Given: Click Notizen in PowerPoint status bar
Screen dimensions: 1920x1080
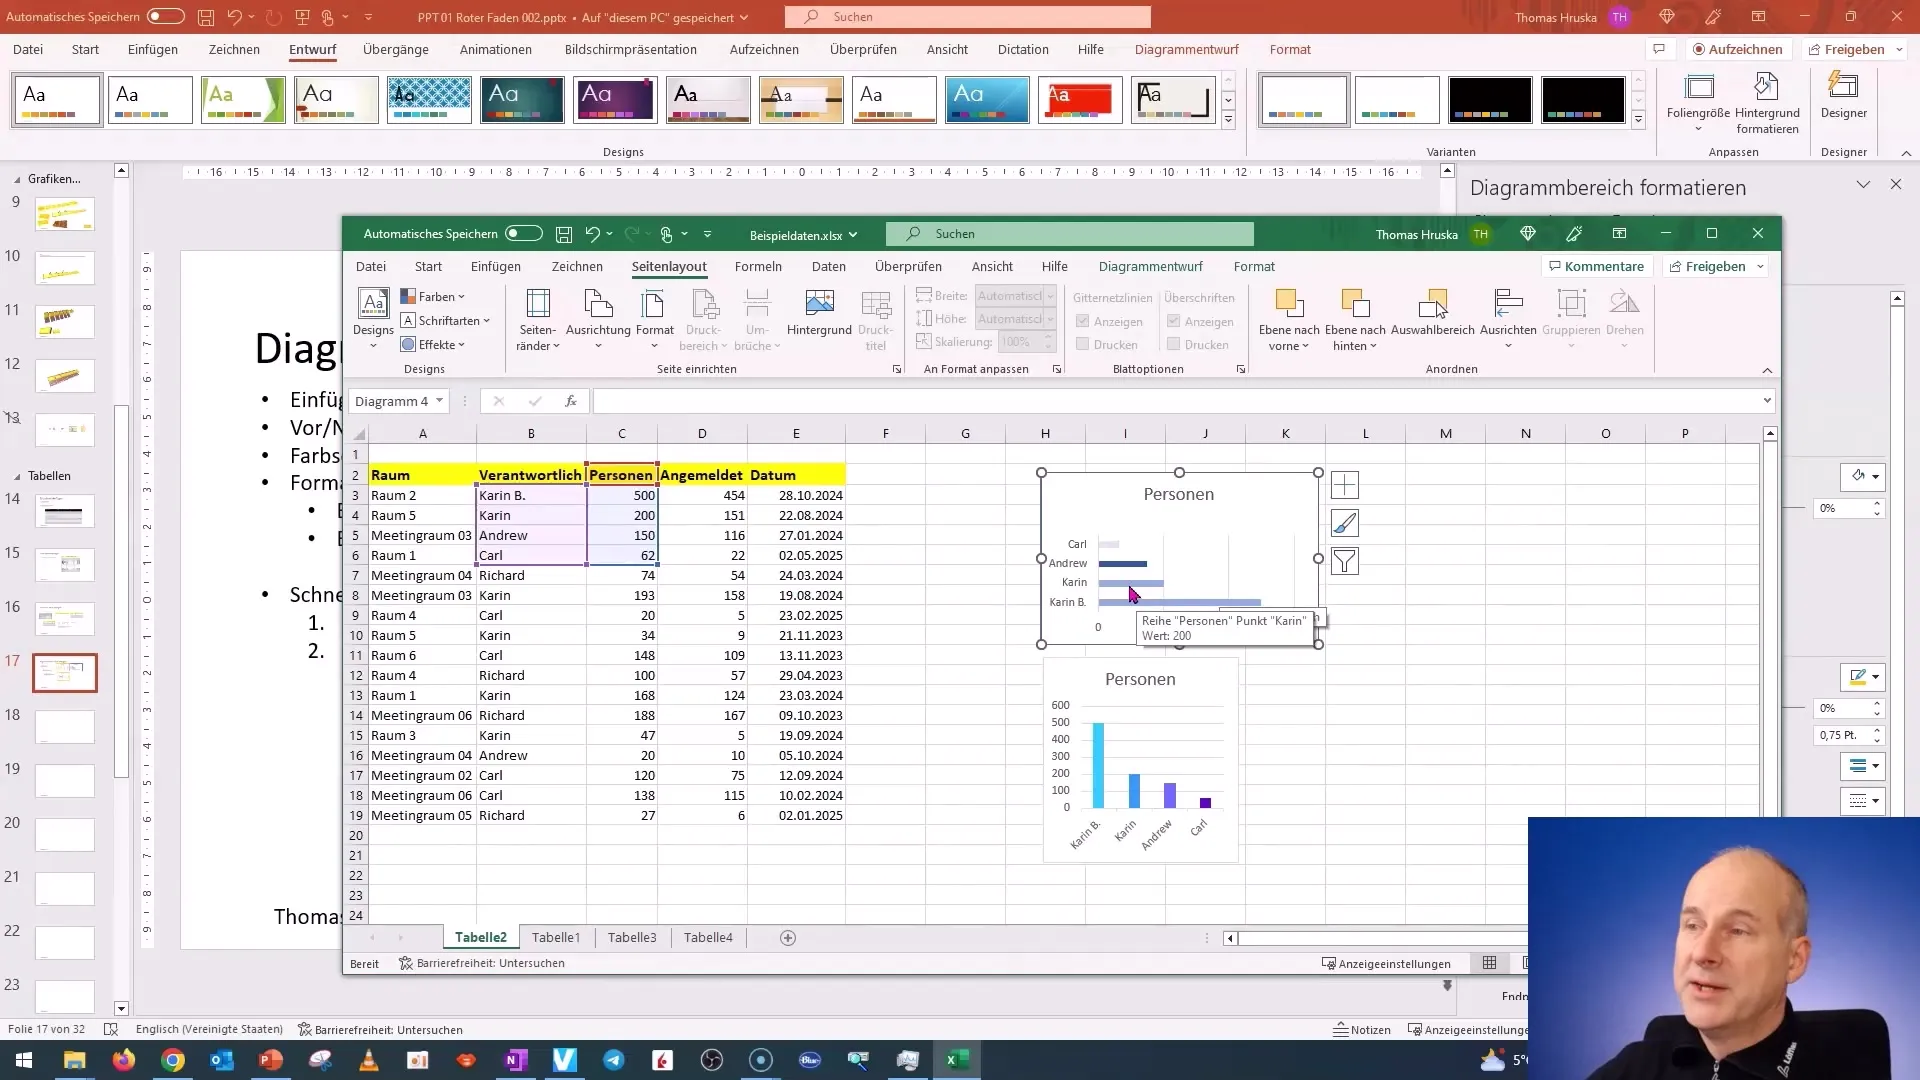Looking at the screenshot, I should pyautogui.click(x=1362, y=1030).
